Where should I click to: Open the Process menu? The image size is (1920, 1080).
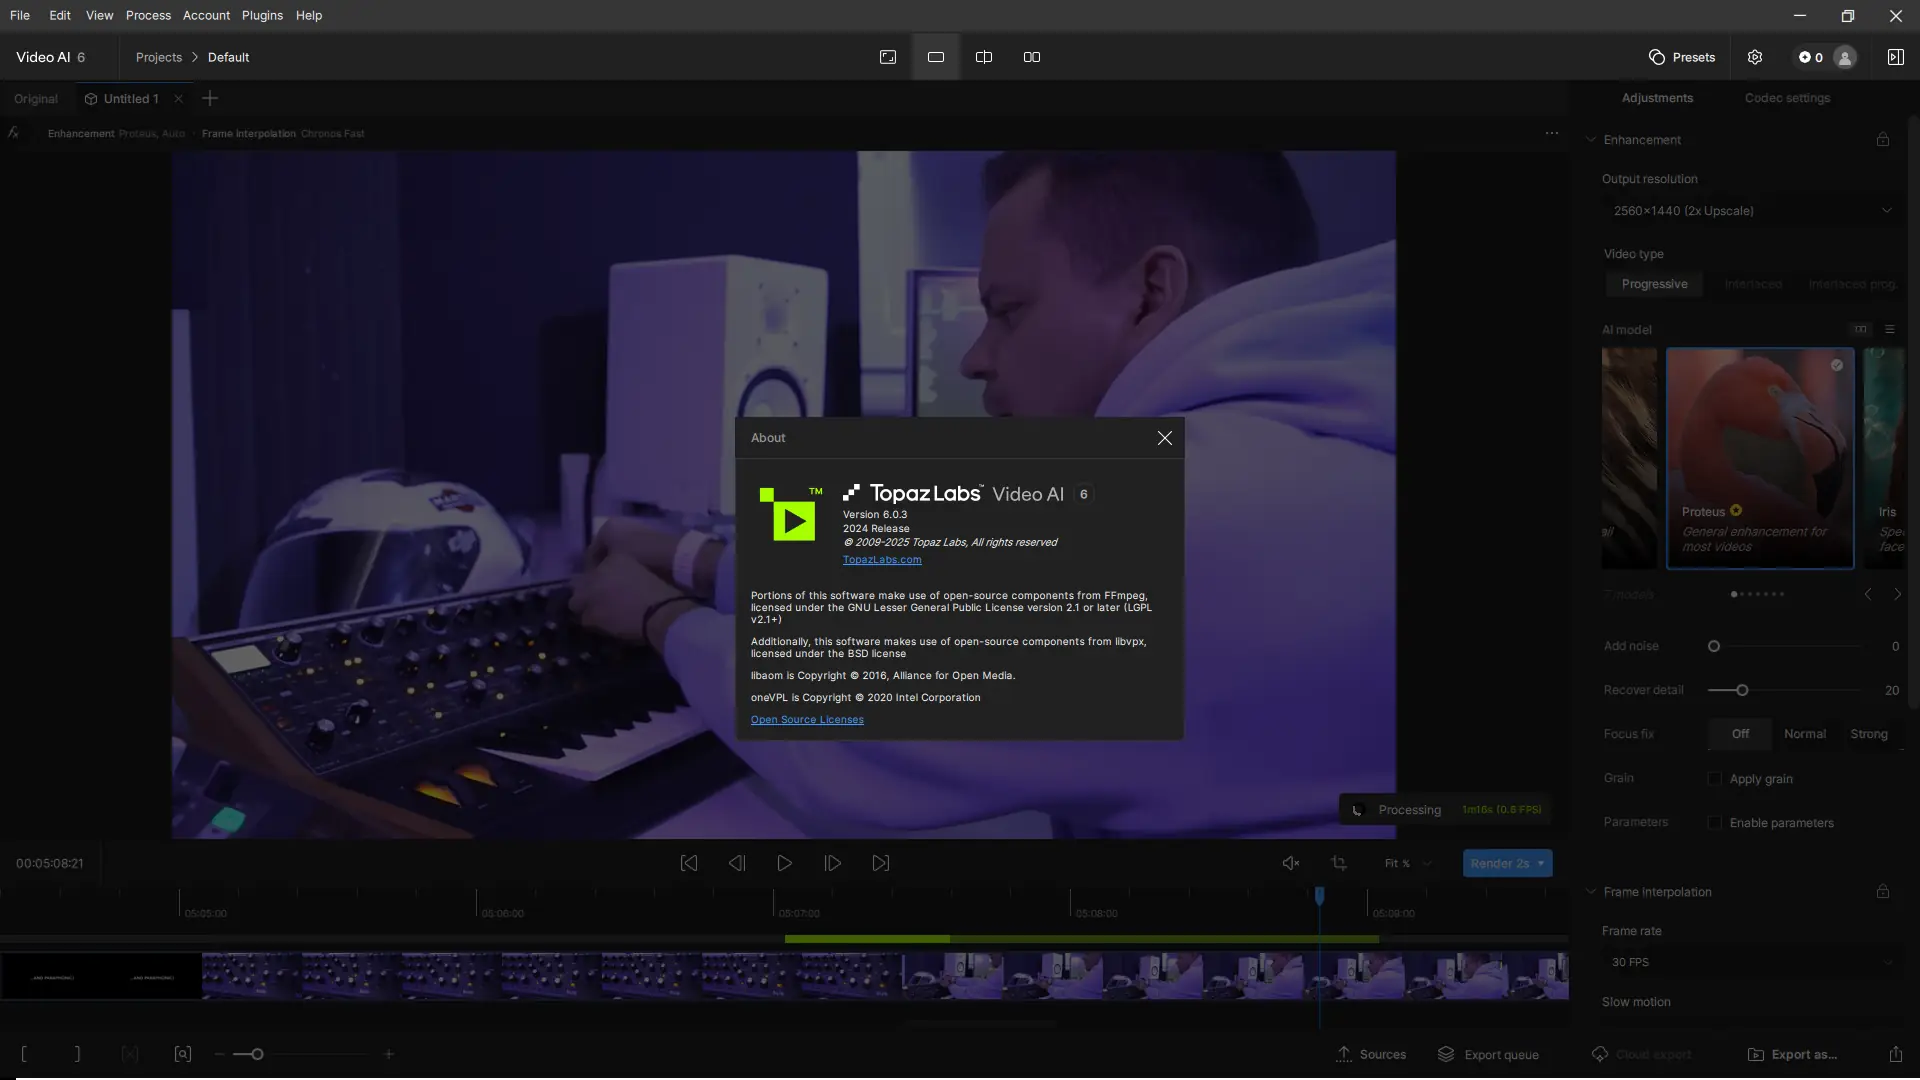click(148, 15)
